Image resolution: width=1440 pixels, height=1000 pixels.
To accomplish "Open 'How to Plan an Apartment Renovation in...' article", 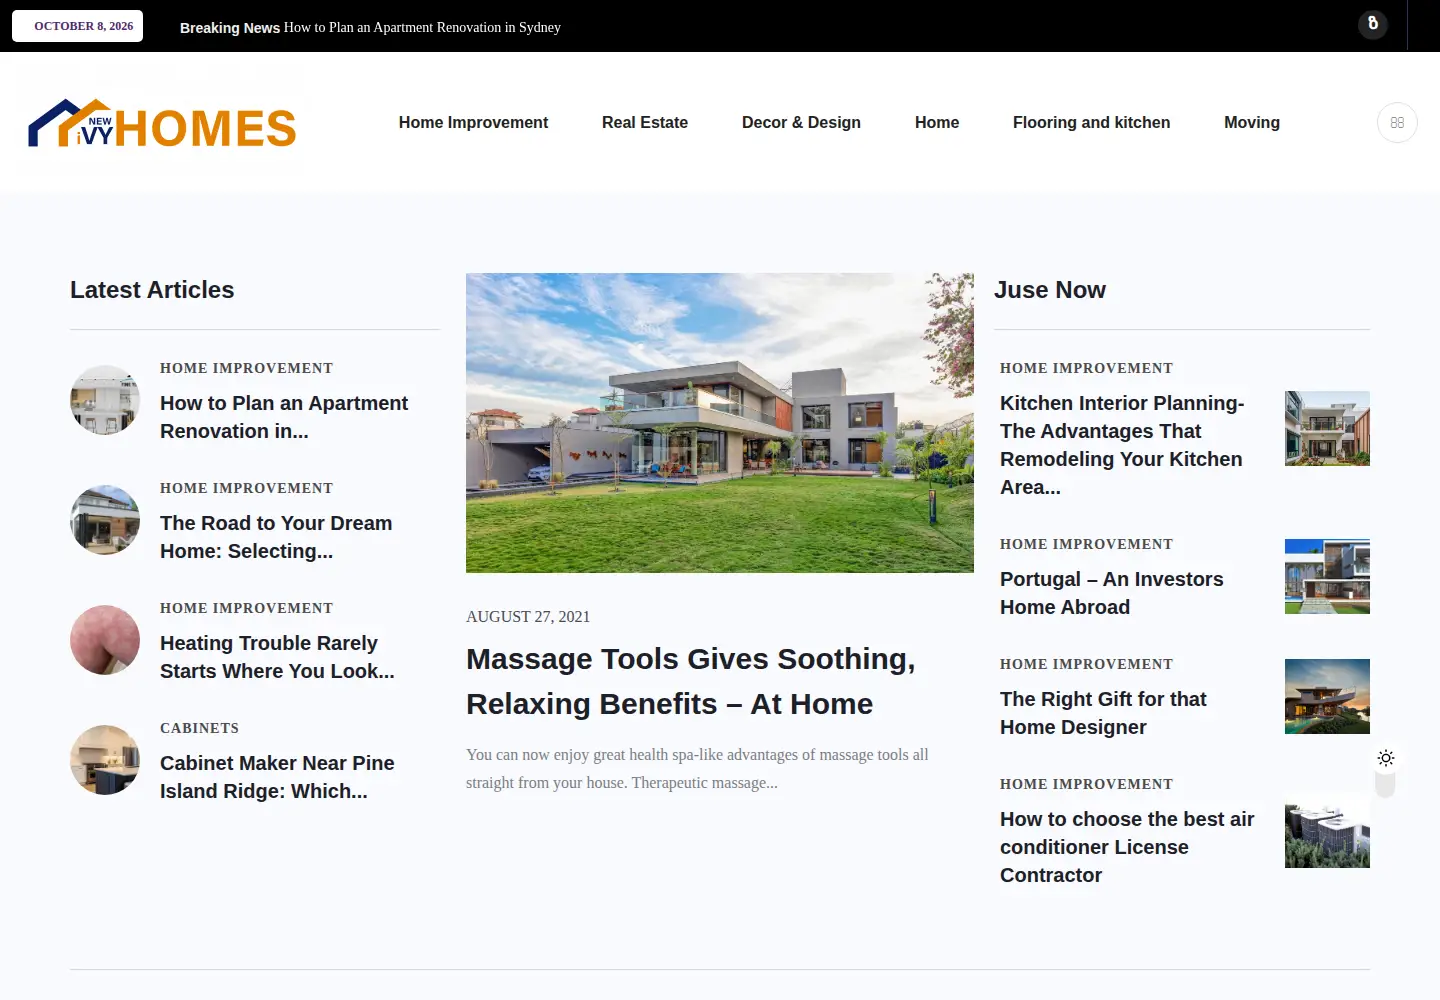I will click(x=284, y=417).
